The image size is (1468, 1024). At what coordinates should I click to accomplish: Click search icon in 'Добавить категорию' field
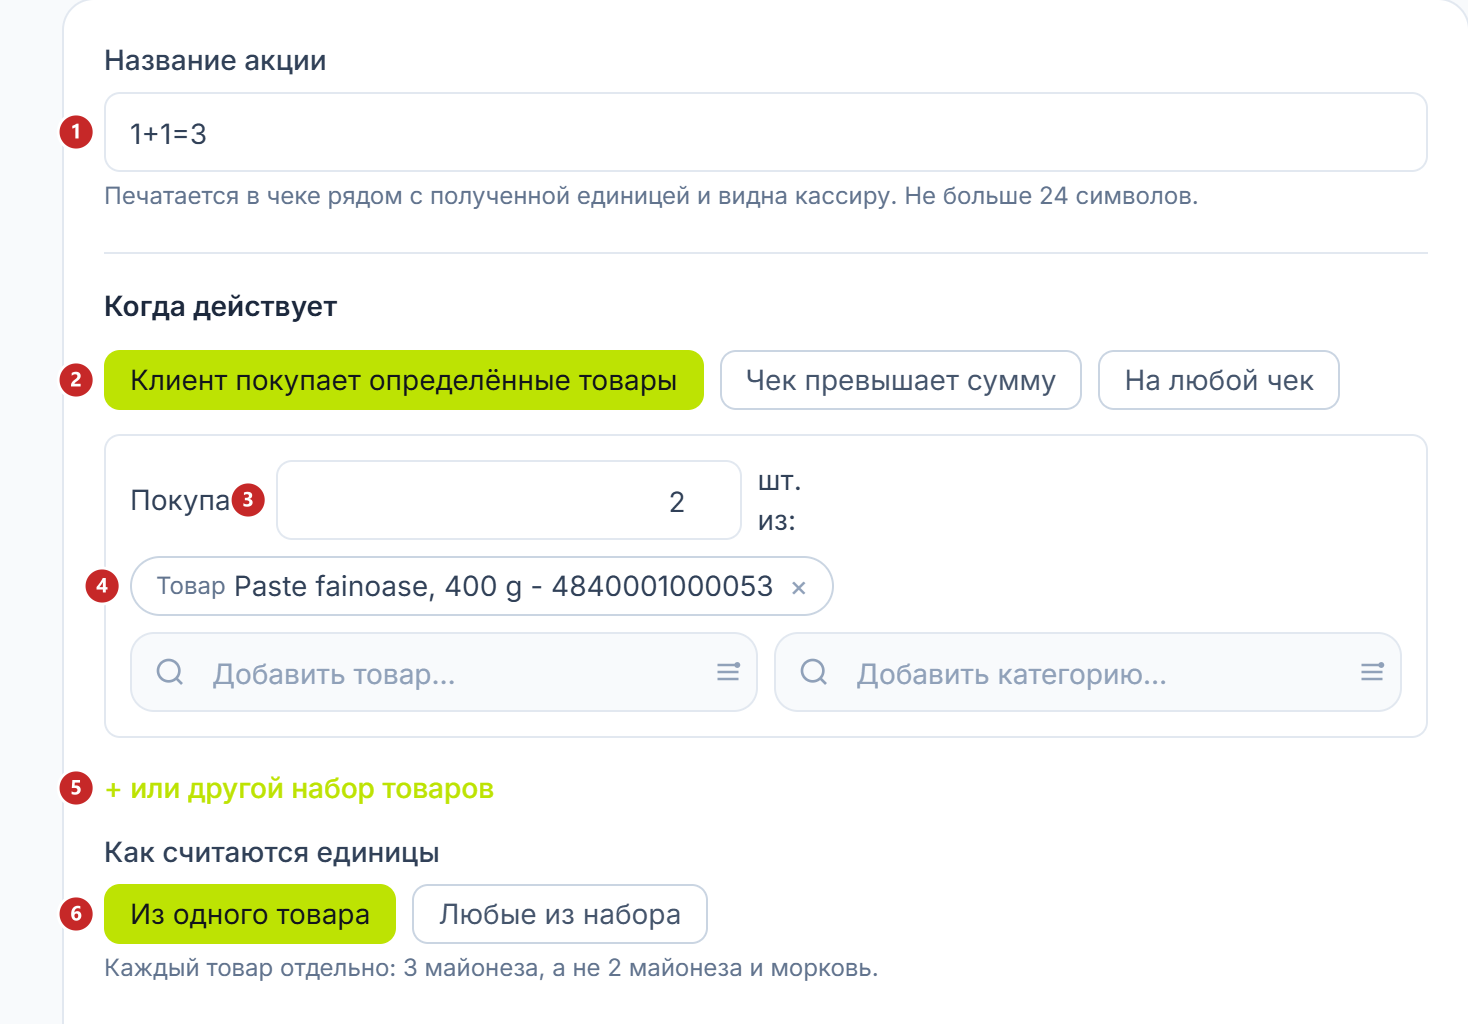(x=814, y=672)
